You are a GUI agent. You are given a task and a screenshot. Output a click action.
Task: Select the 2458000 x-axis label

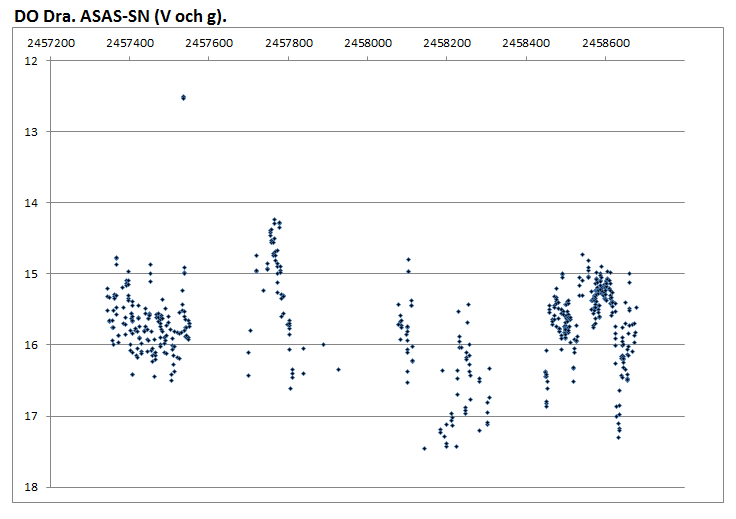click(x=368, y=44)
